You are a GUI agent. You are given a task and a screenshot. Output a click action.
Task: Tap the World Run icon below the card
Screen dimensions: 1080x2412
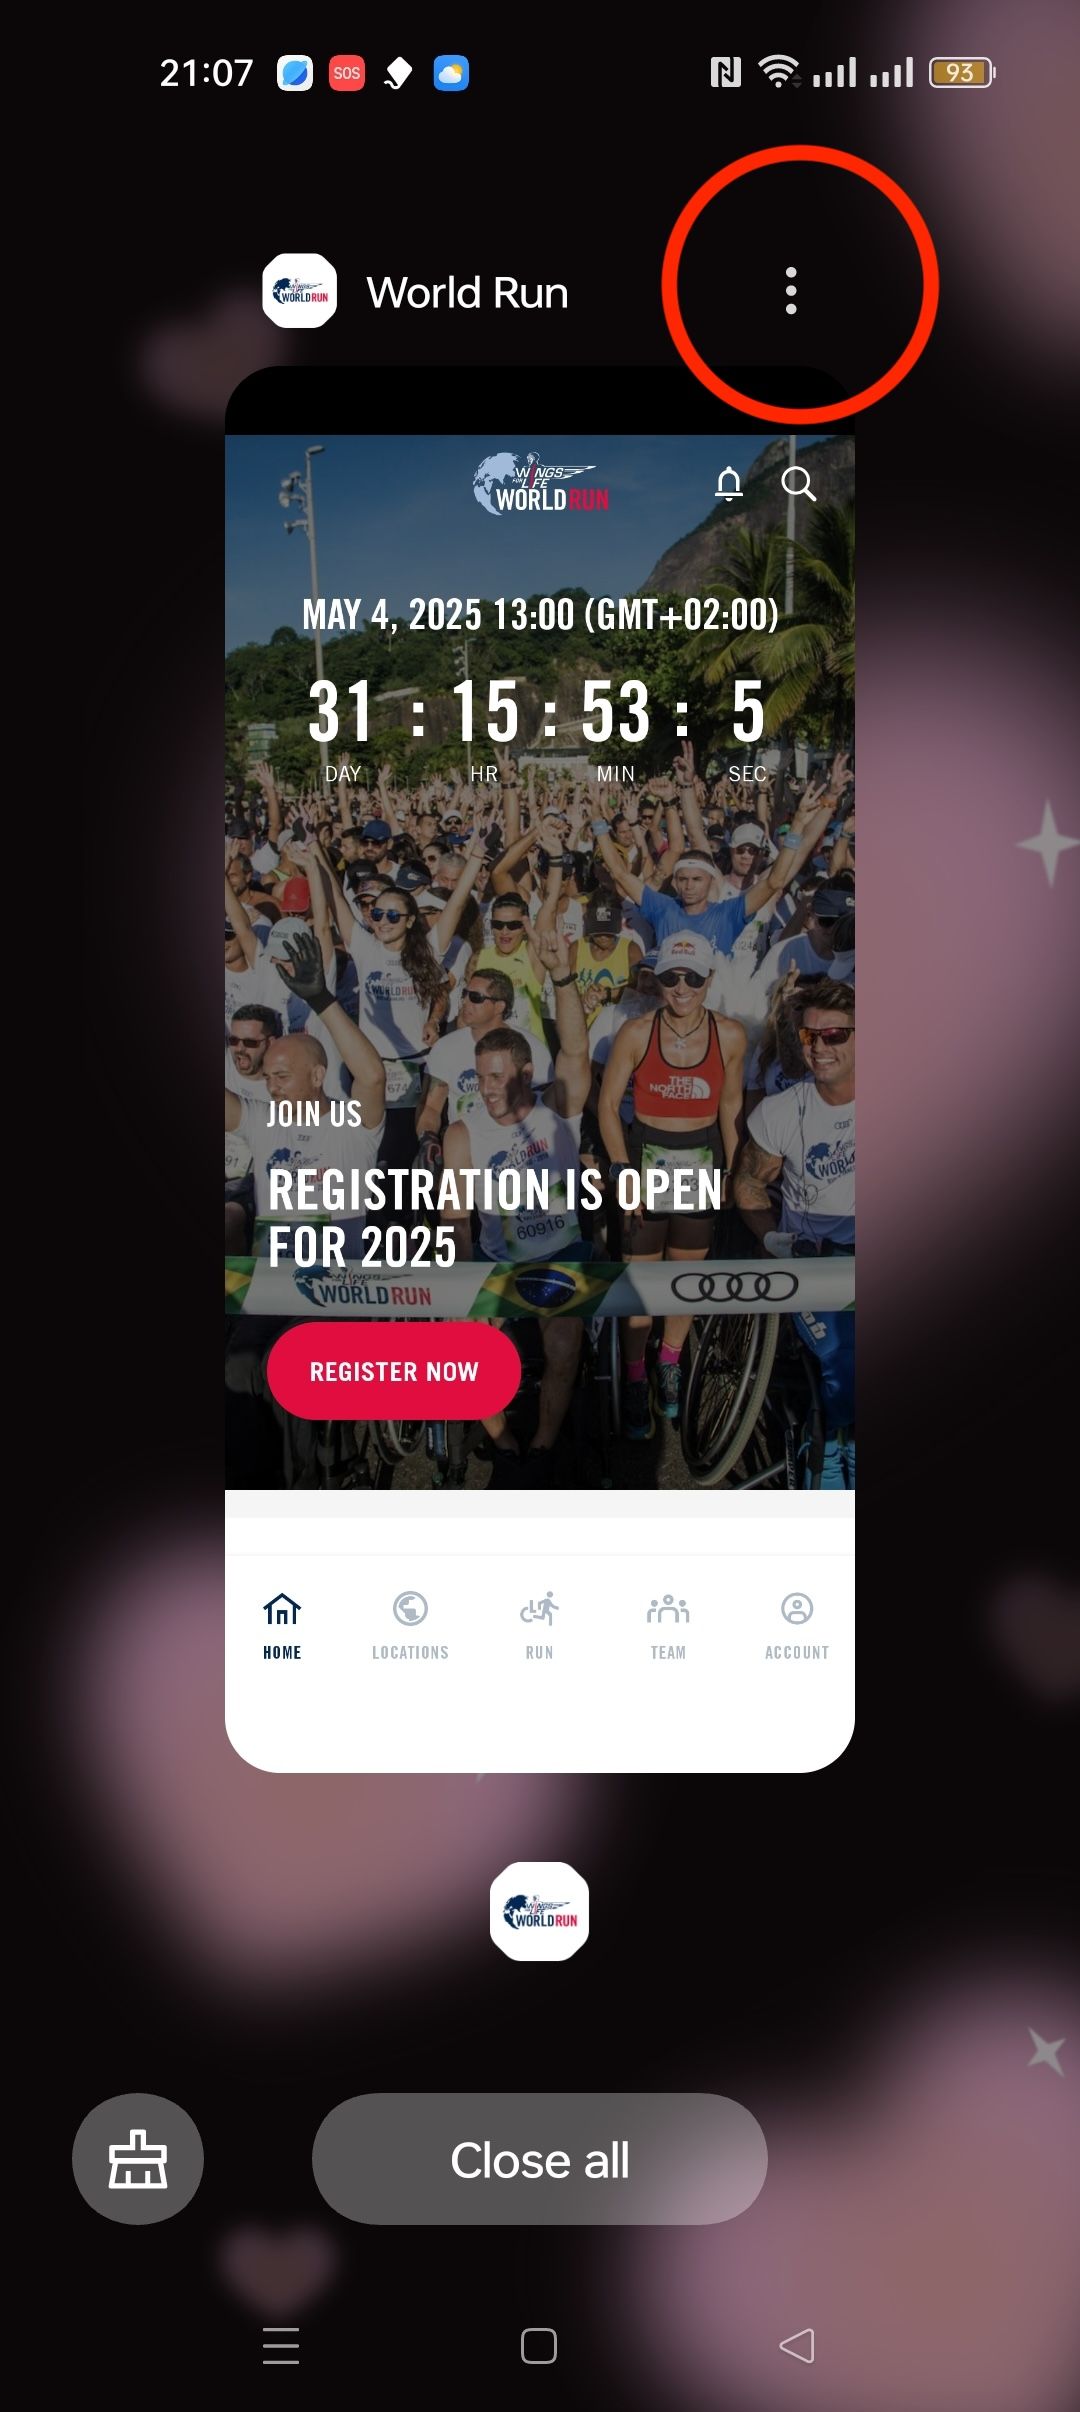(x=539, y=1911)
